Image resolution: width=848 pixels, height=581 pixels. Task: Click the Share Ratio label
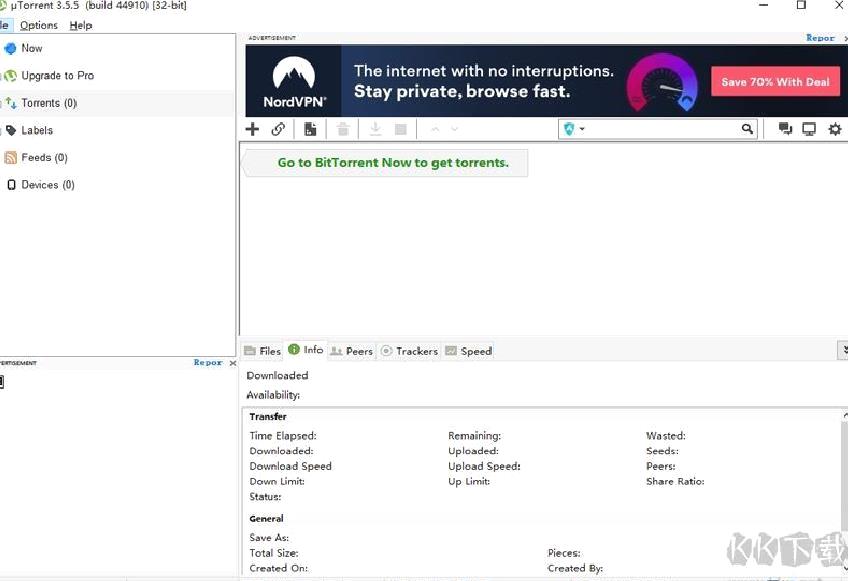tap(675, 481)
